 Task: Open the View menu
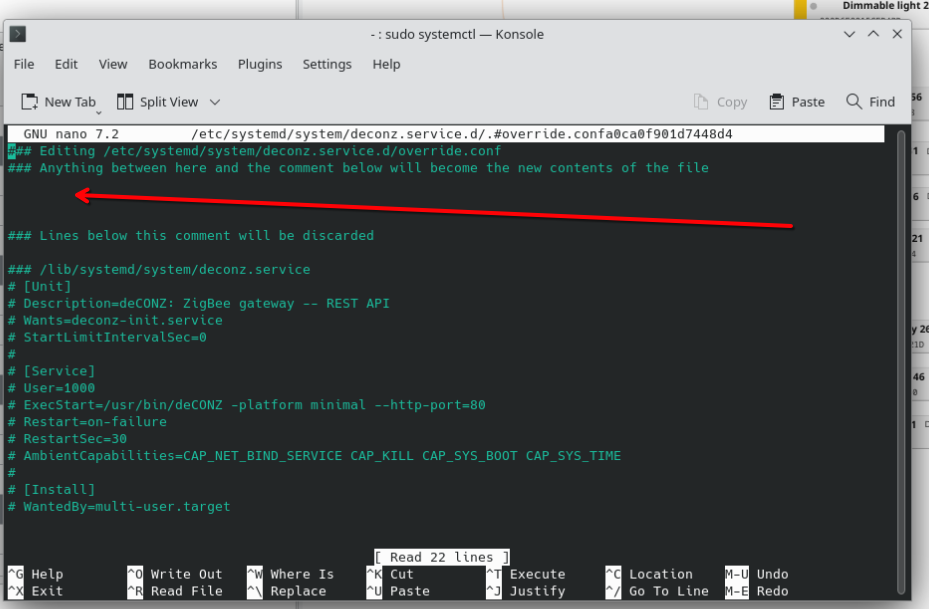pos(113,64)
